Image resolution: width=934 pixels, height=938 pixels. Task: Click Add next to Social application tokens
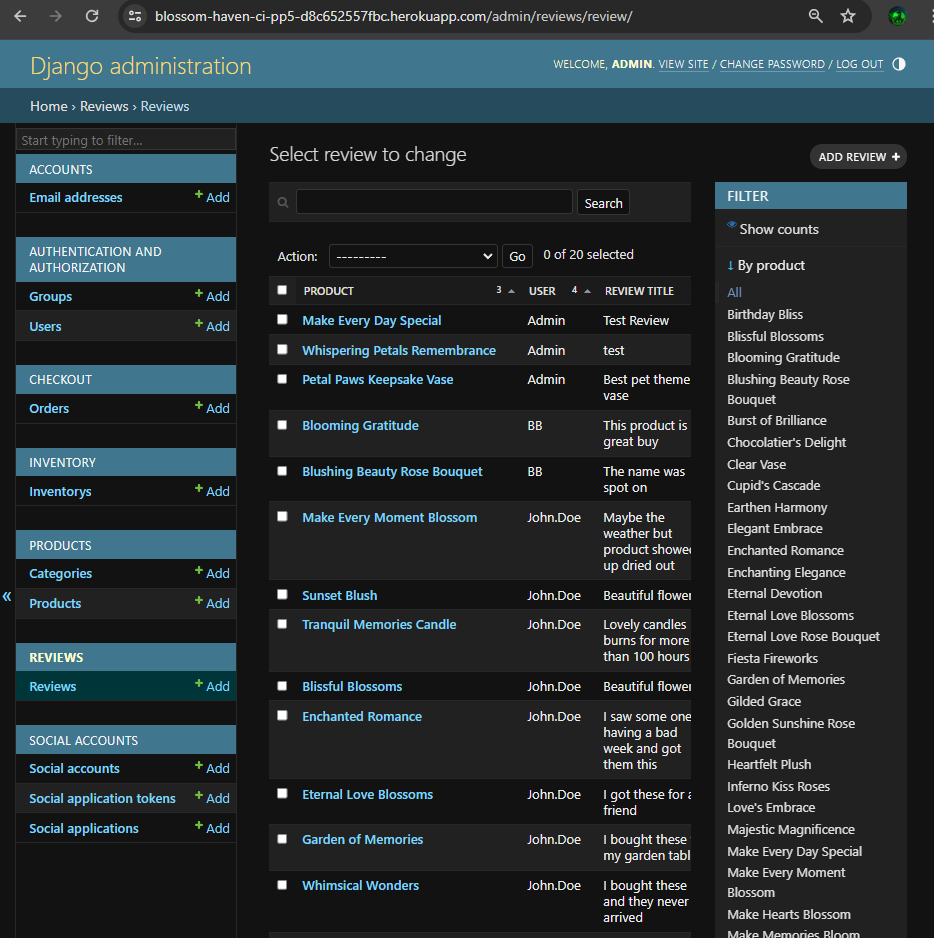point(212,798)
